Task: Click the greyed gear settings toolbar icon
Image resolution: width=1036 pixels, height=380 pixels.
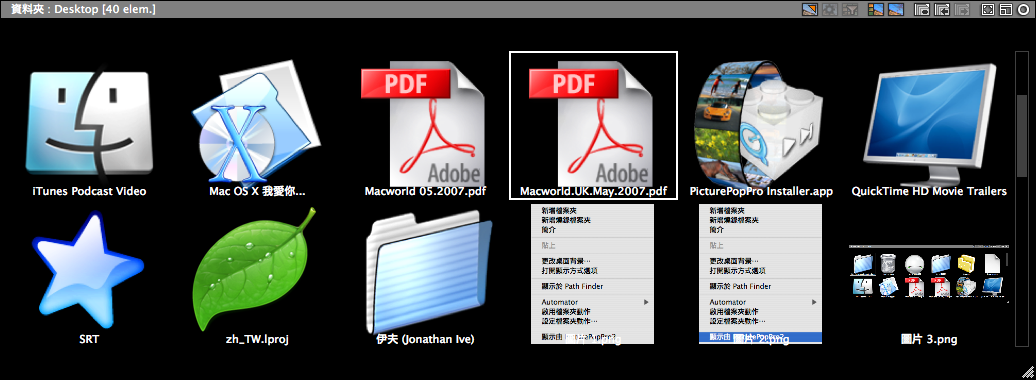Action: coord(830,9)
